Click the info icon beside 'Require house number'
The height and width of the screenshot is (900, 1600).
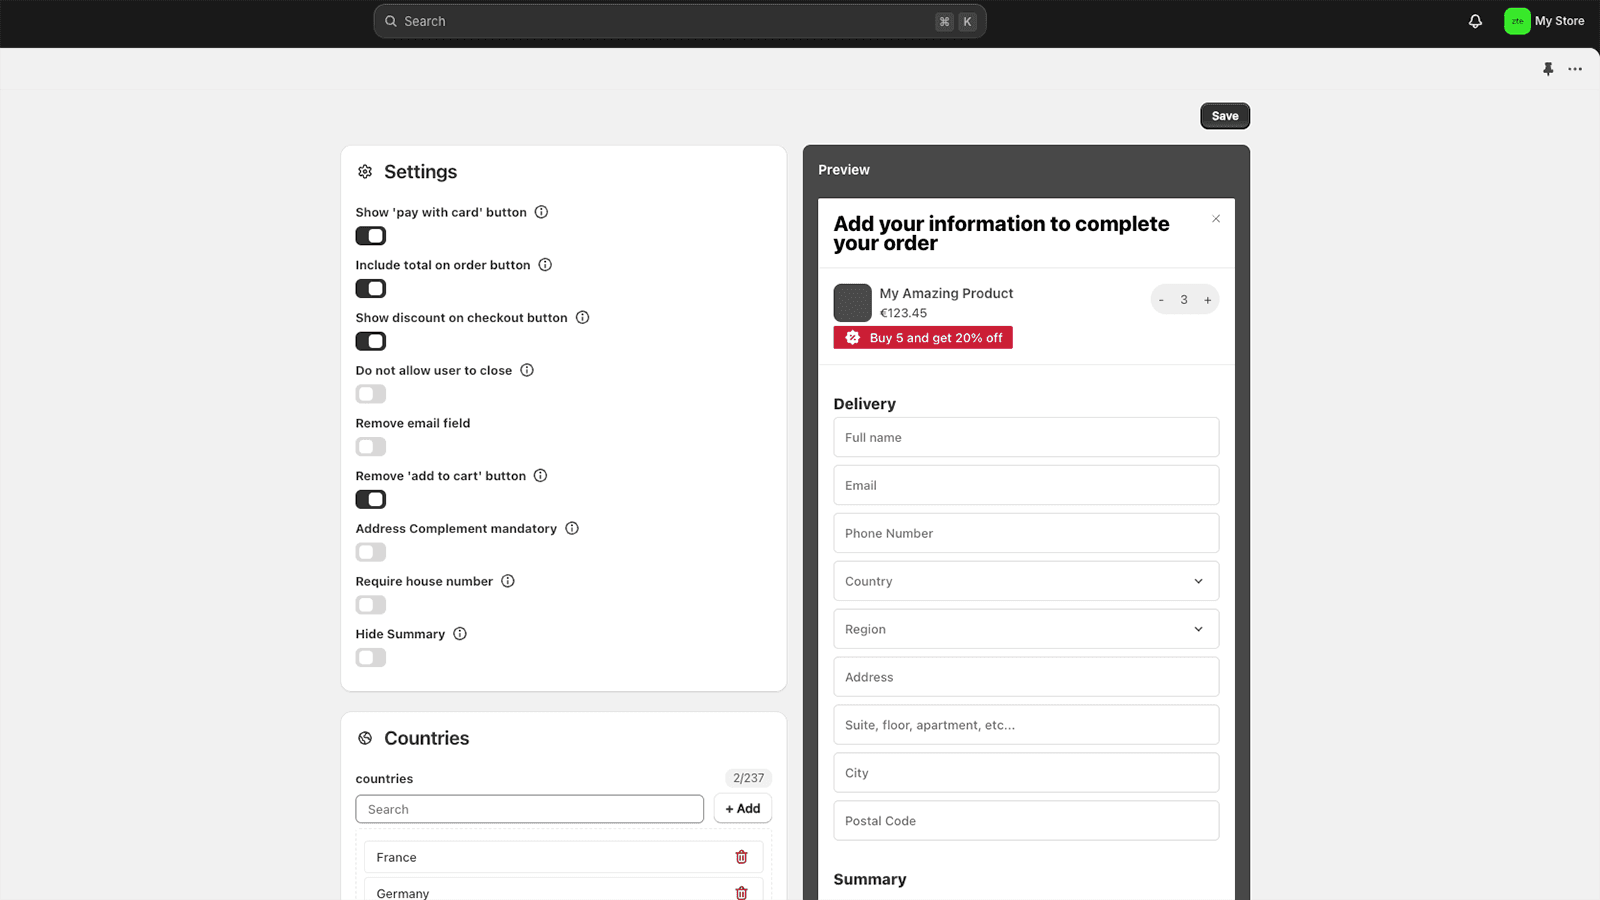(x=509, y=580)
